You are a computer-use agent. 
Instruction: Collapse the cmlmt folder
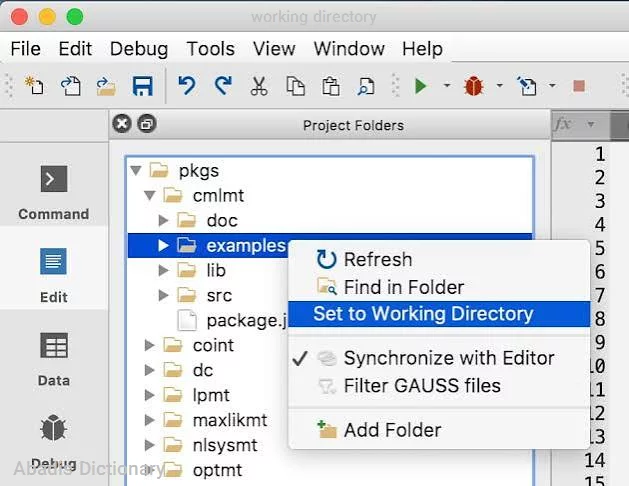tap(150, 195)
